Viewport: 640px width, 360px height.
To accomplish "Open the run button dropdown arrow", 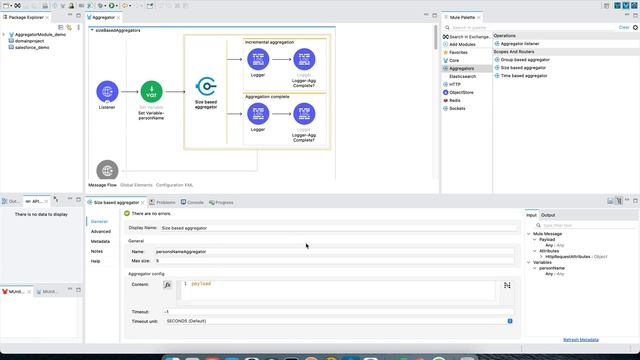I will pyautogui.click(x=116, y=6).
